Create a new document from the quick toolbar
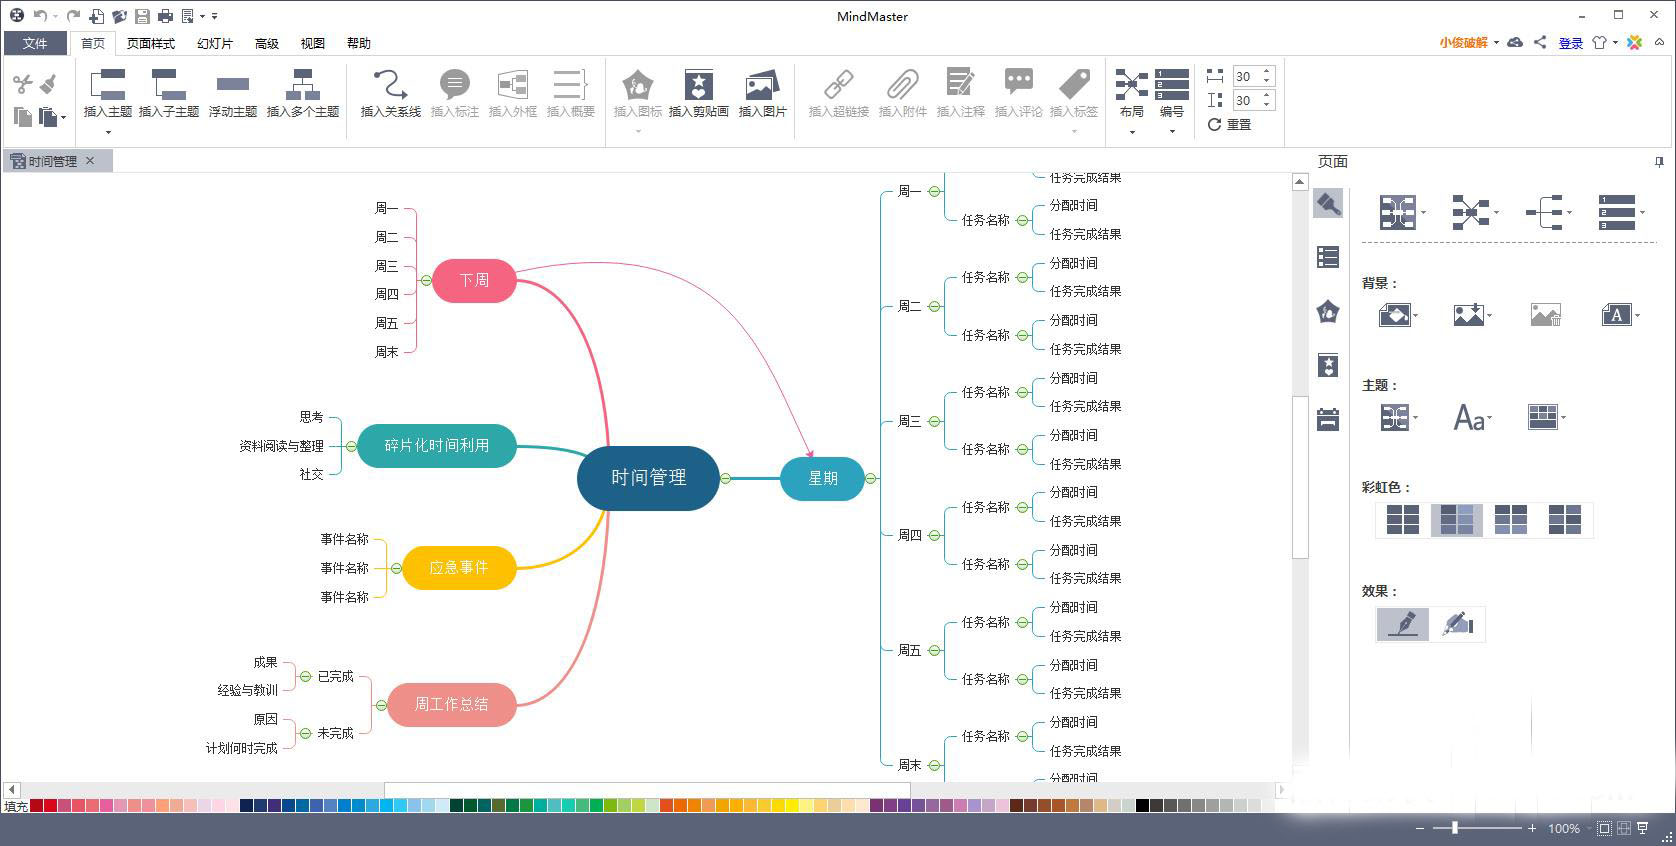Viewport: 1676px width, 846px height. tap(97, 16)
